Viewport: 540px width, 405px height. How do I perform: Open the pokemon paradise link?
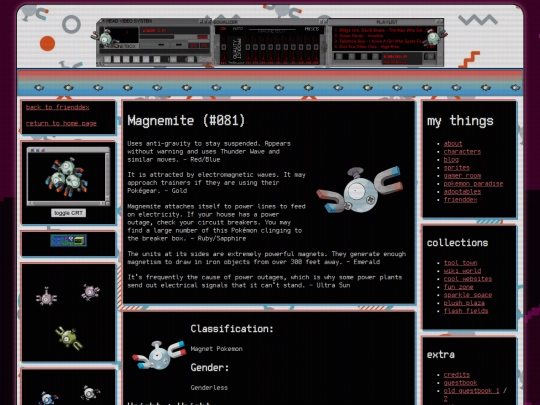473,184
